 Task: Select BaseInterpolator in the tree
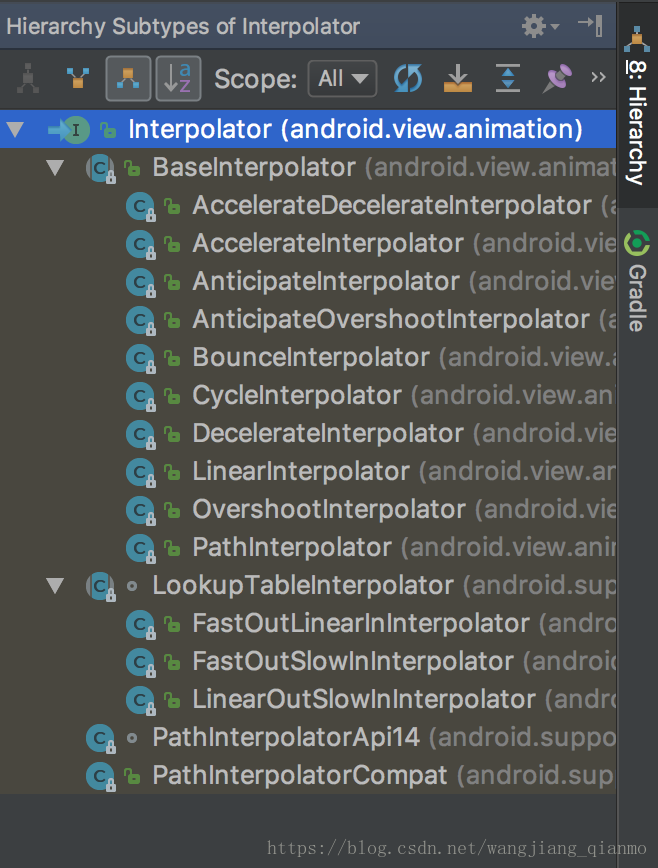coord(308,168)
